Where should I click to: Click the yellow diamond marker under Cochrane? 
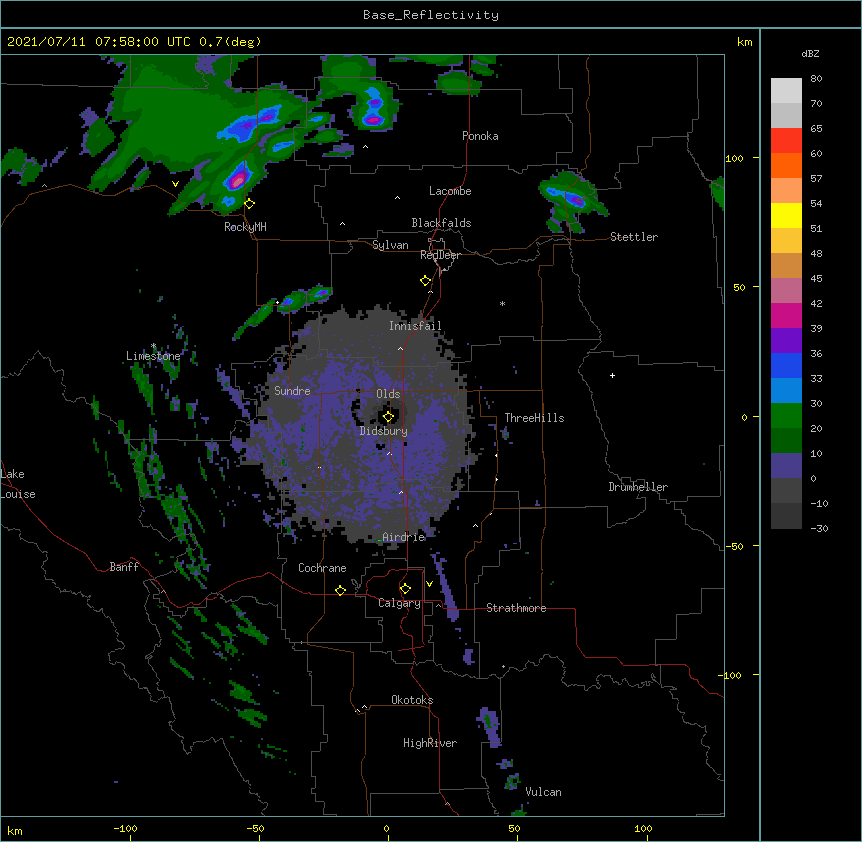[x=340, y=590]
